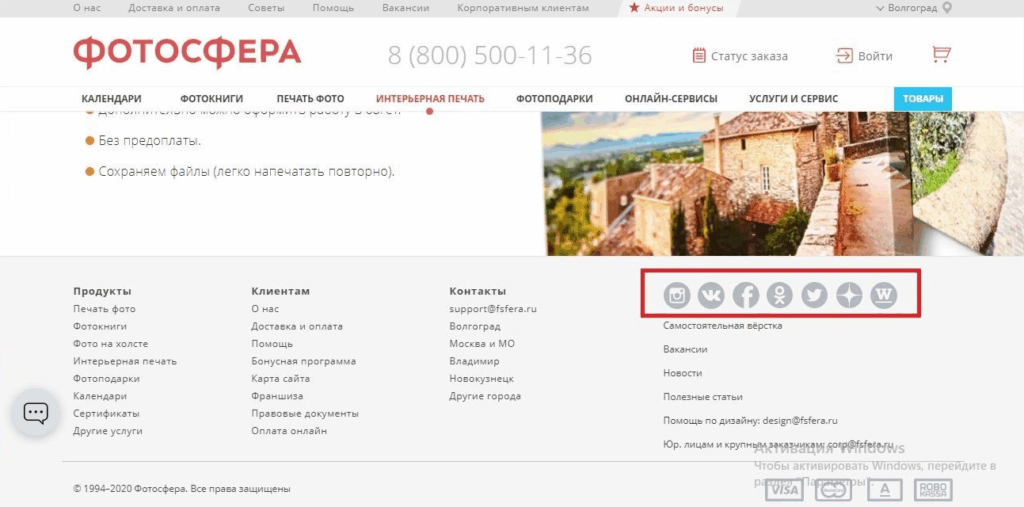Open the Услуги и сервис menu

[x=793, y=99]
